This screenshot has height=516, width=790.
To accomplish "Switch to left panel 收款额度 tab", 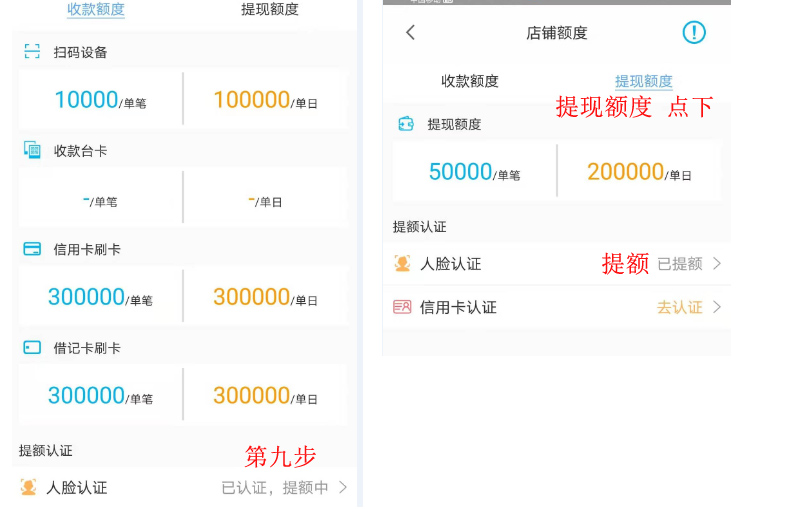I will 96,10.
